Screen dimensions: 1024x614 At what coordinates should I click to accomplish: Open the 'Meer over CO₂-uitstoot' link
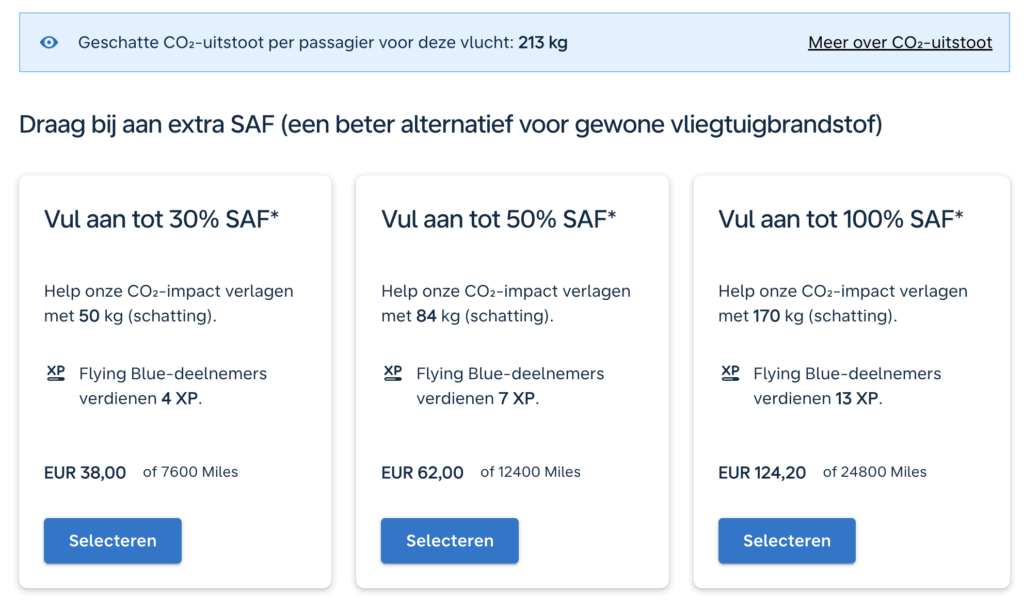(x=900, y=43)
